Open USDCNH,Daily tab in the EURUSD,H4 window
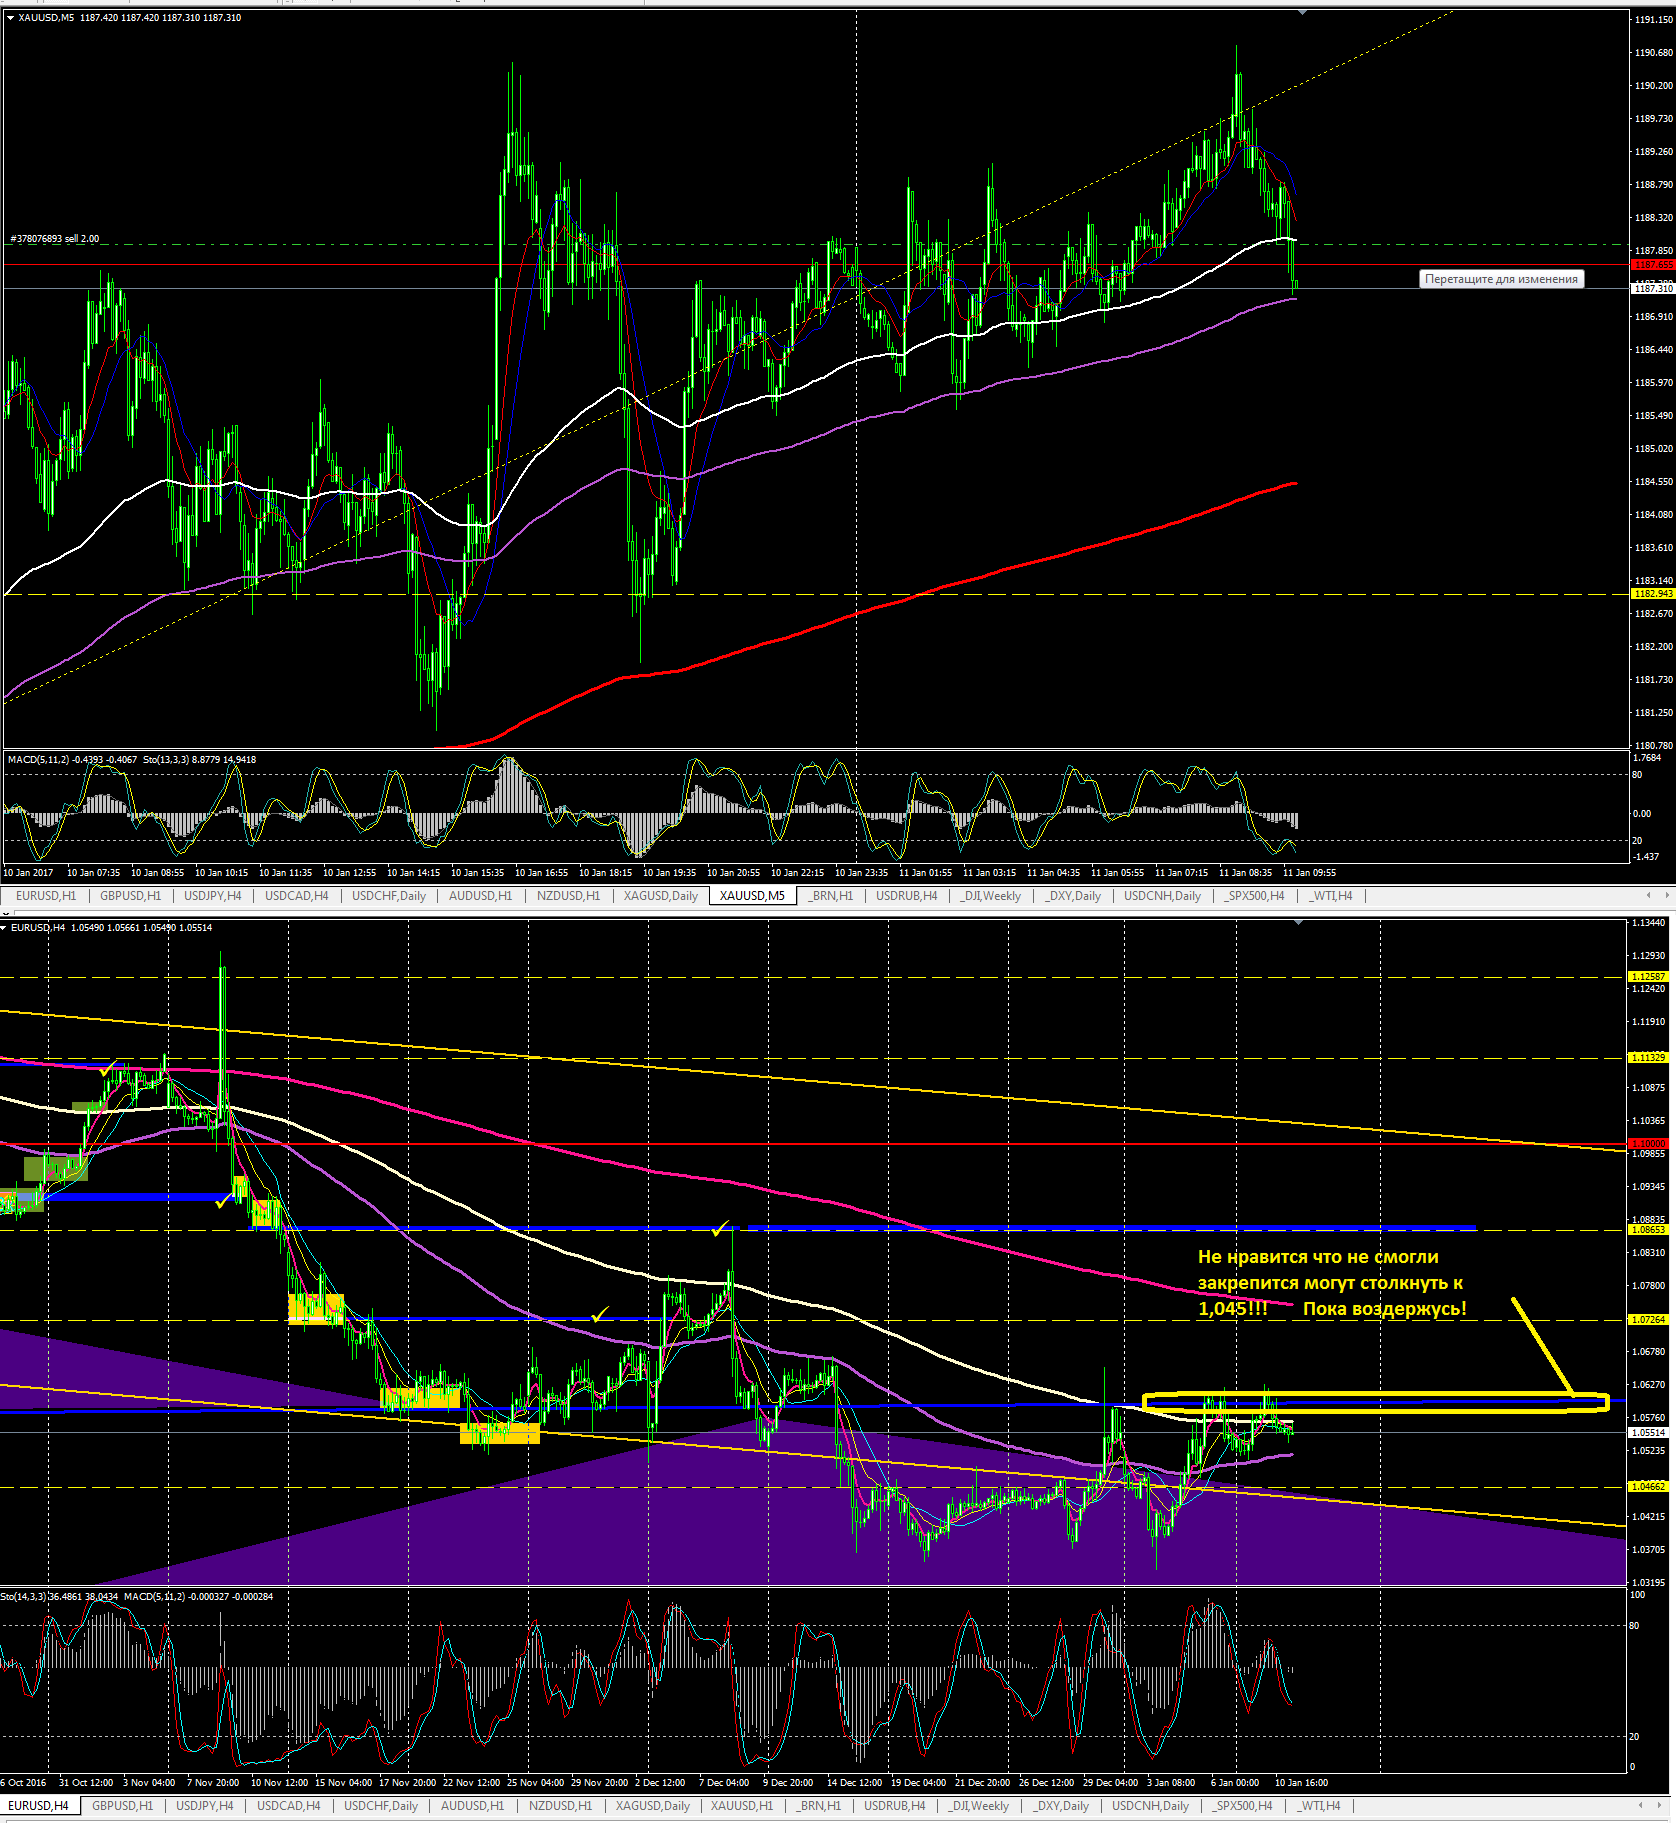 (1150, 1806)
